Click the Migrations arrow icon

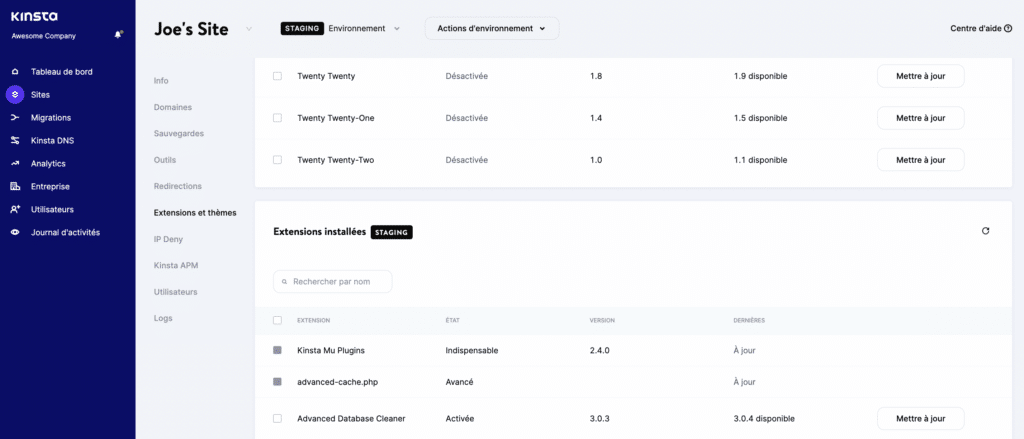[x=15, y=118]
